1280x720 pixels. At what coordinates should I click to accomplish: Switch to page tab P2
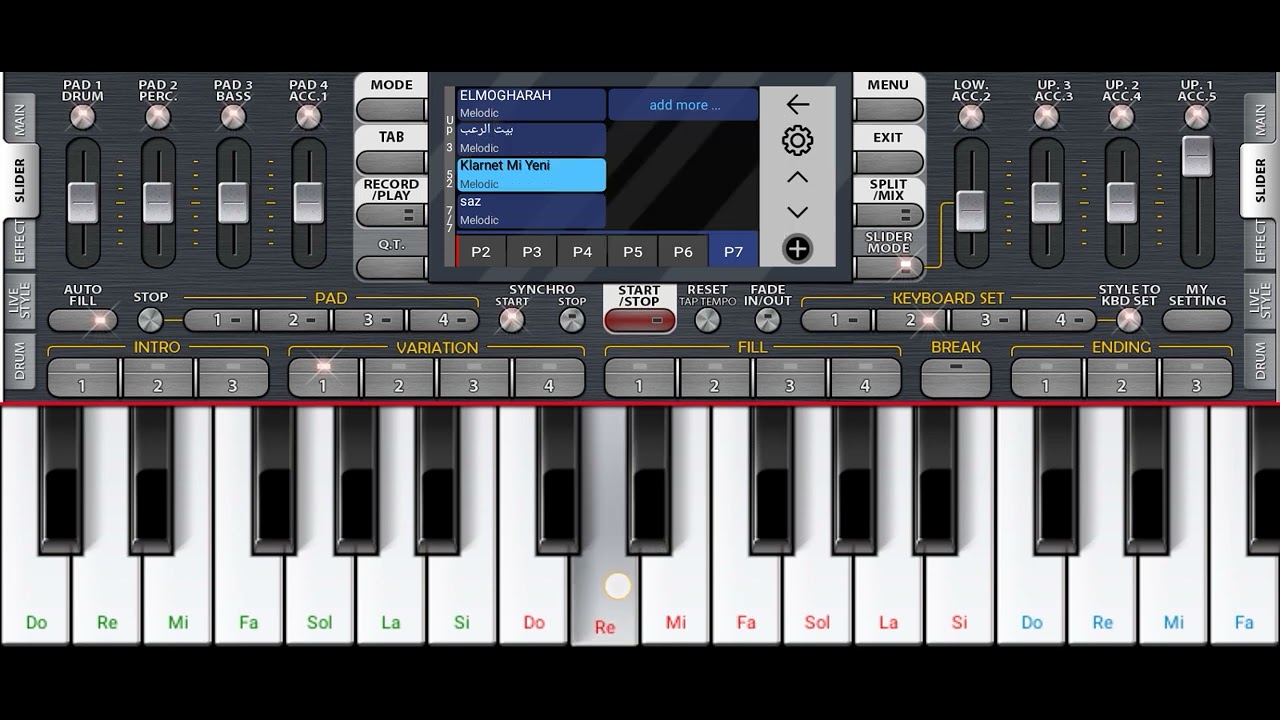481,251
